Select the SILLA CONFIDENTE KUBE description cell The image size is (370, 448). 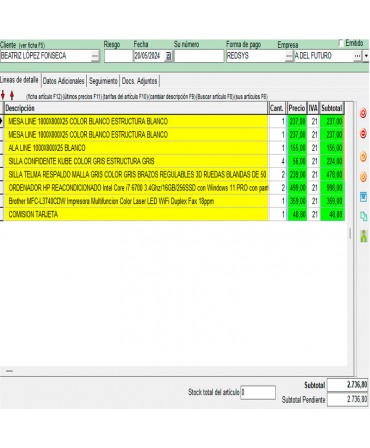(136, 161)
